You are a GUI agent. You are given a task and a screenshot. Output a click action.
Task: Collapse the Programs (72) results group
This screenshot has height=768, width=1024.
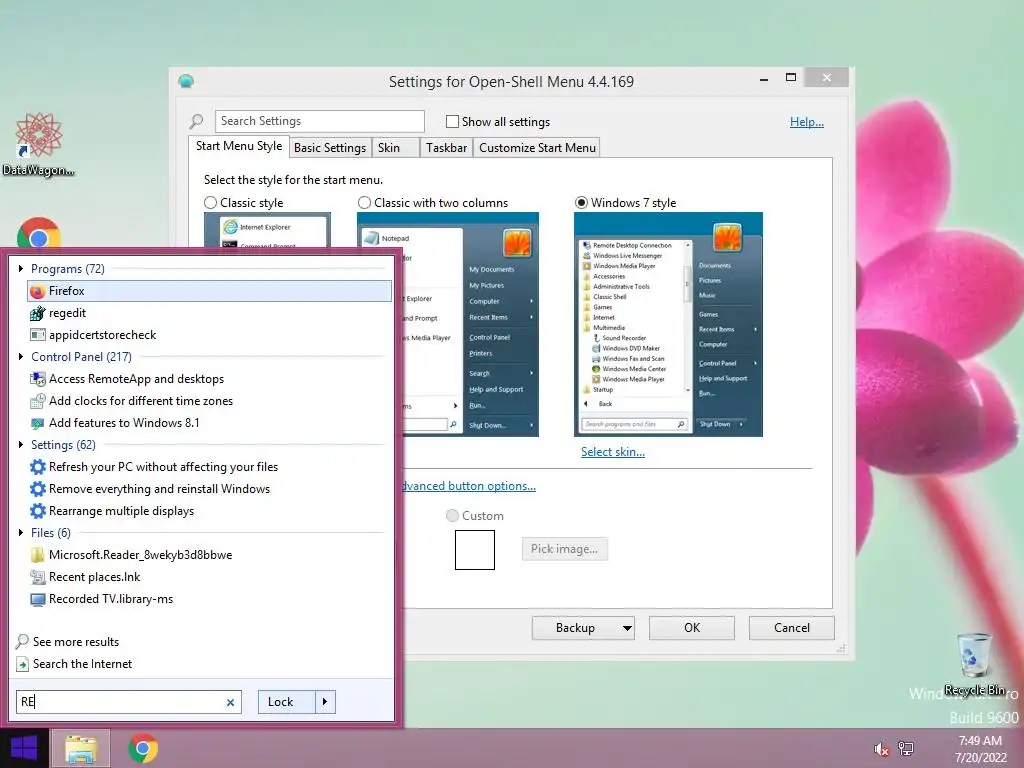click(x=21, y=268)
